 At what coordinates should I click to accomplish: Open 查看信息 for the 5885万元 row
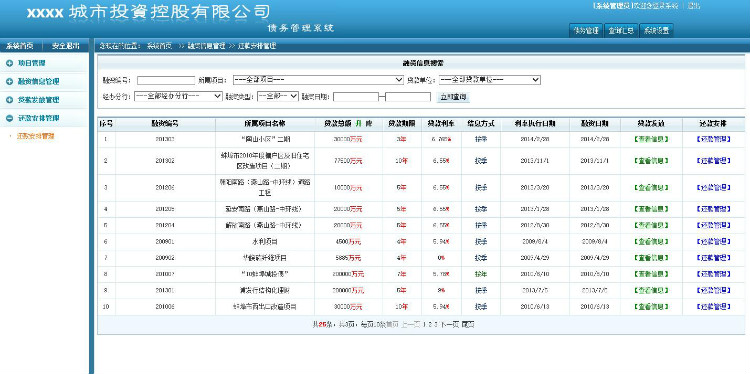[651, 258]
